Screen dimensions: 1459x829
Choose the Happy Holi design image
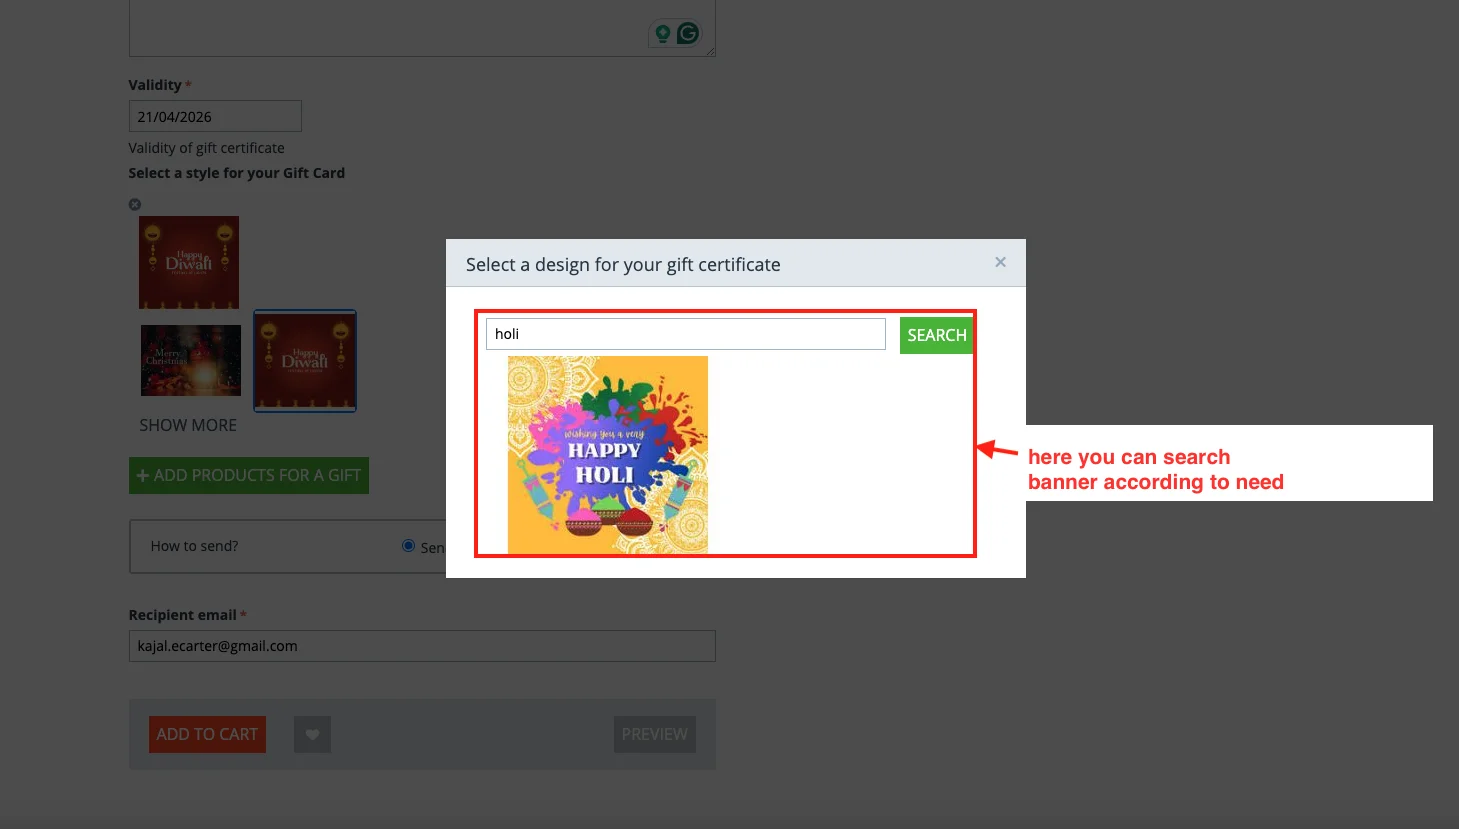pos(607,455)
